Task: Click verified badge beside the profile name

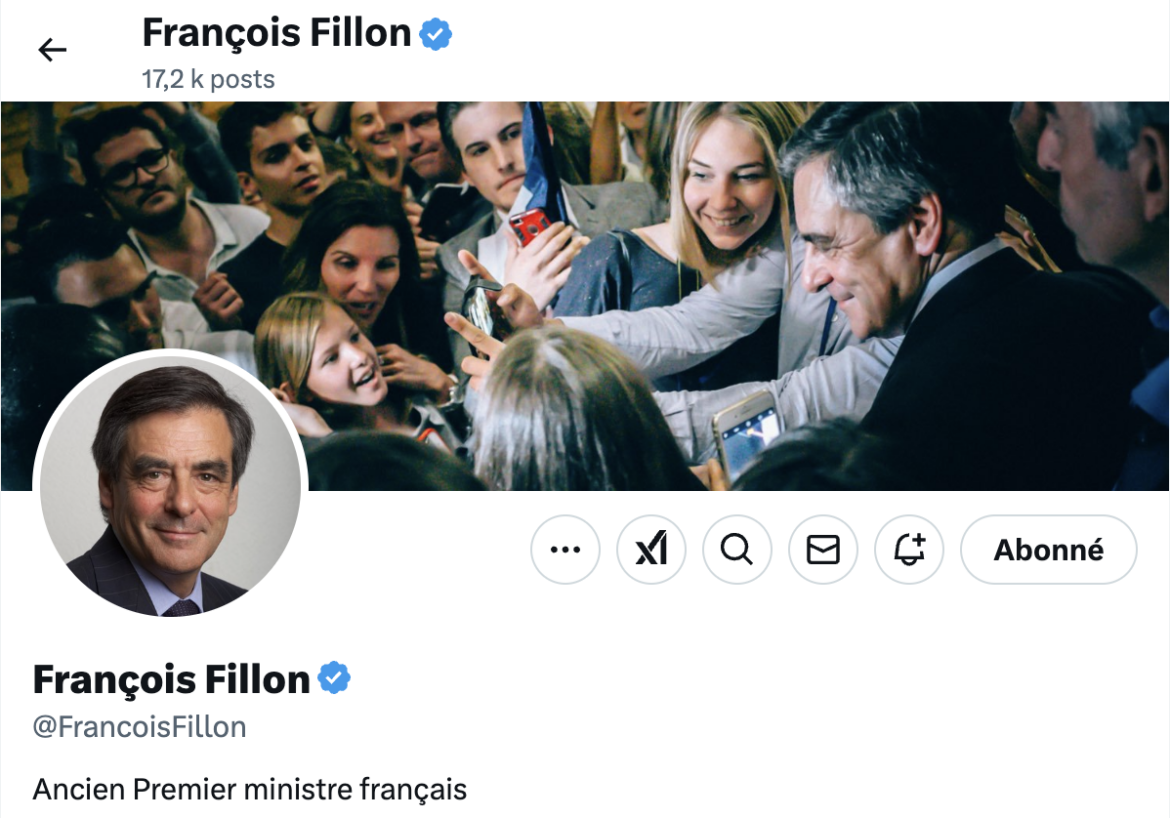Action: (334, 679)
